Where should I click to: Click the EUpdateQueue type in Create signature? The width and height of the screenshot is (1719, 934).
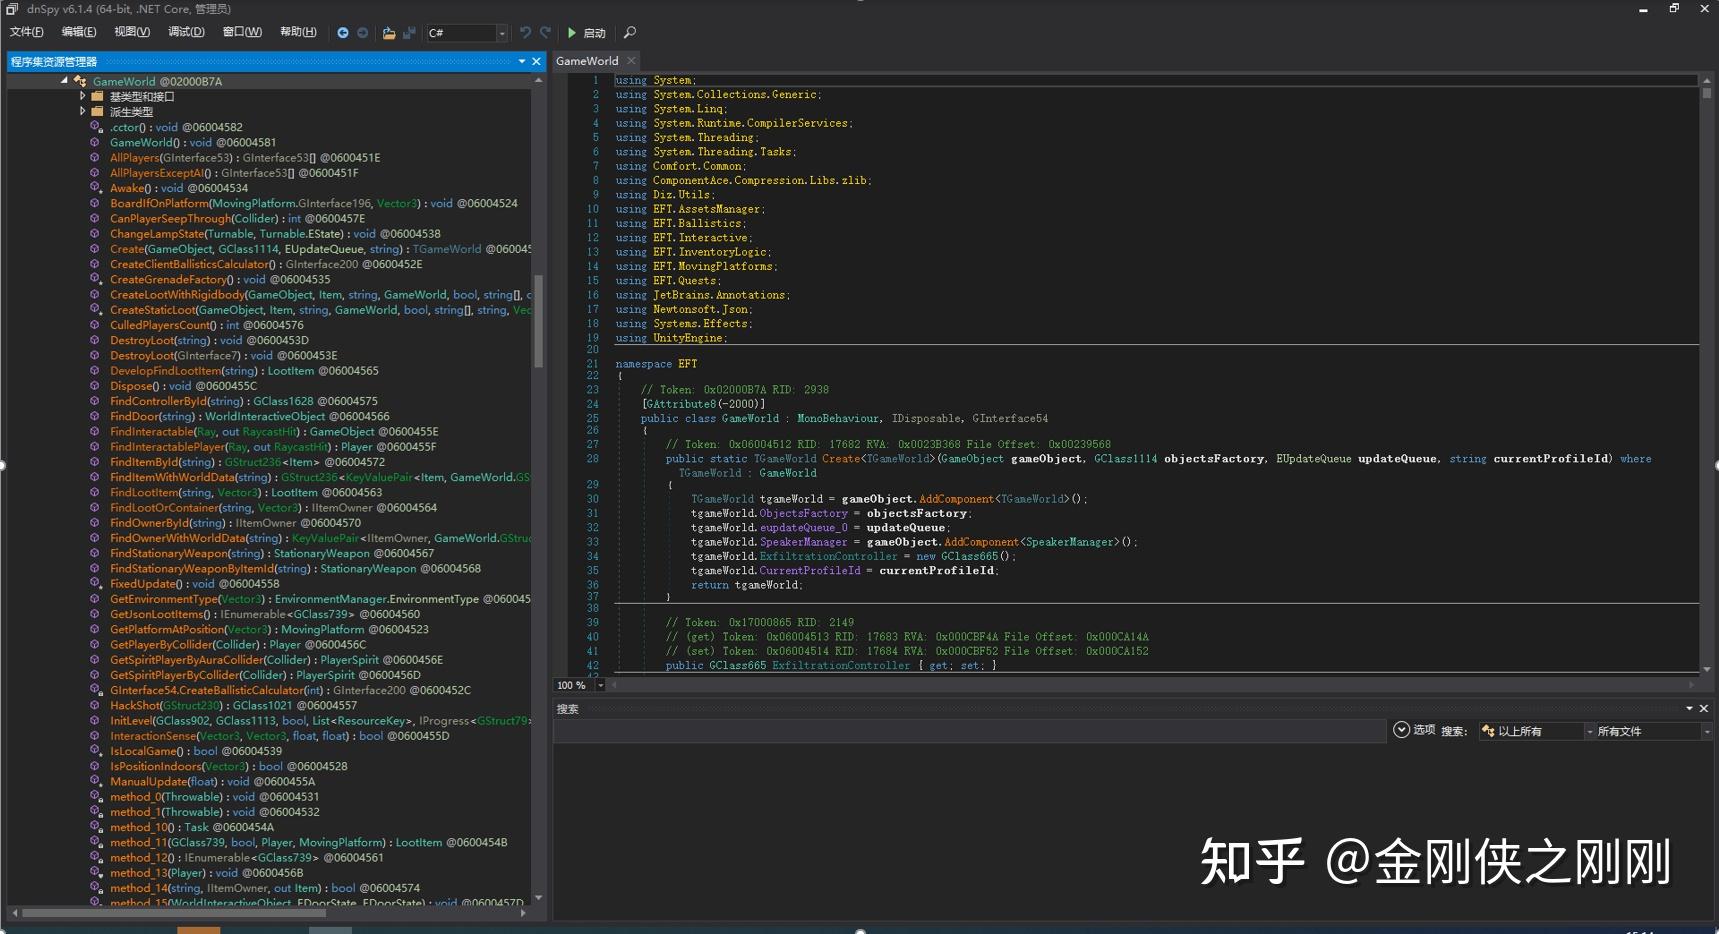1313,459
